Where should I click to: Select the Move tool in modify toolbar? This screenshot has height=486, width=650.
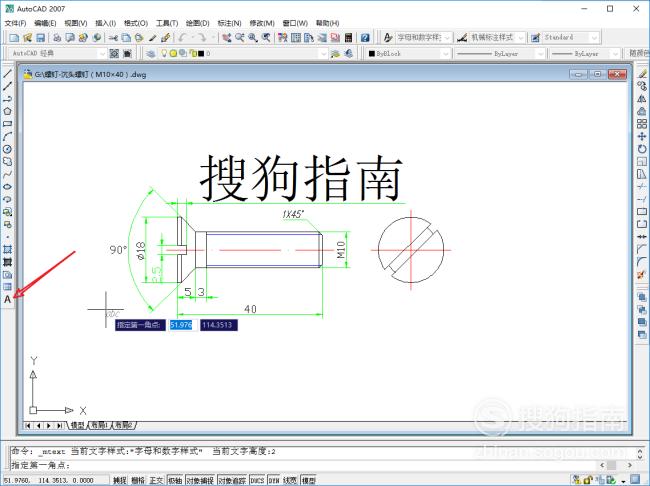[642, 136]
